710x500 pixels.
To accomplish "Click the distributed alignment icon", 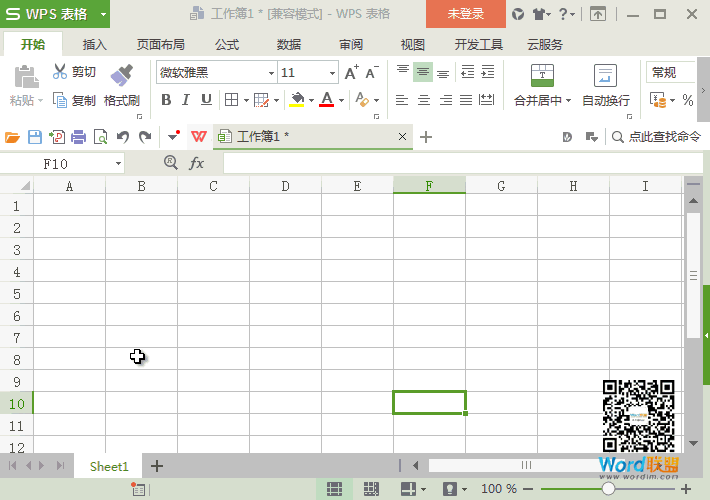I will pos(487,100).
